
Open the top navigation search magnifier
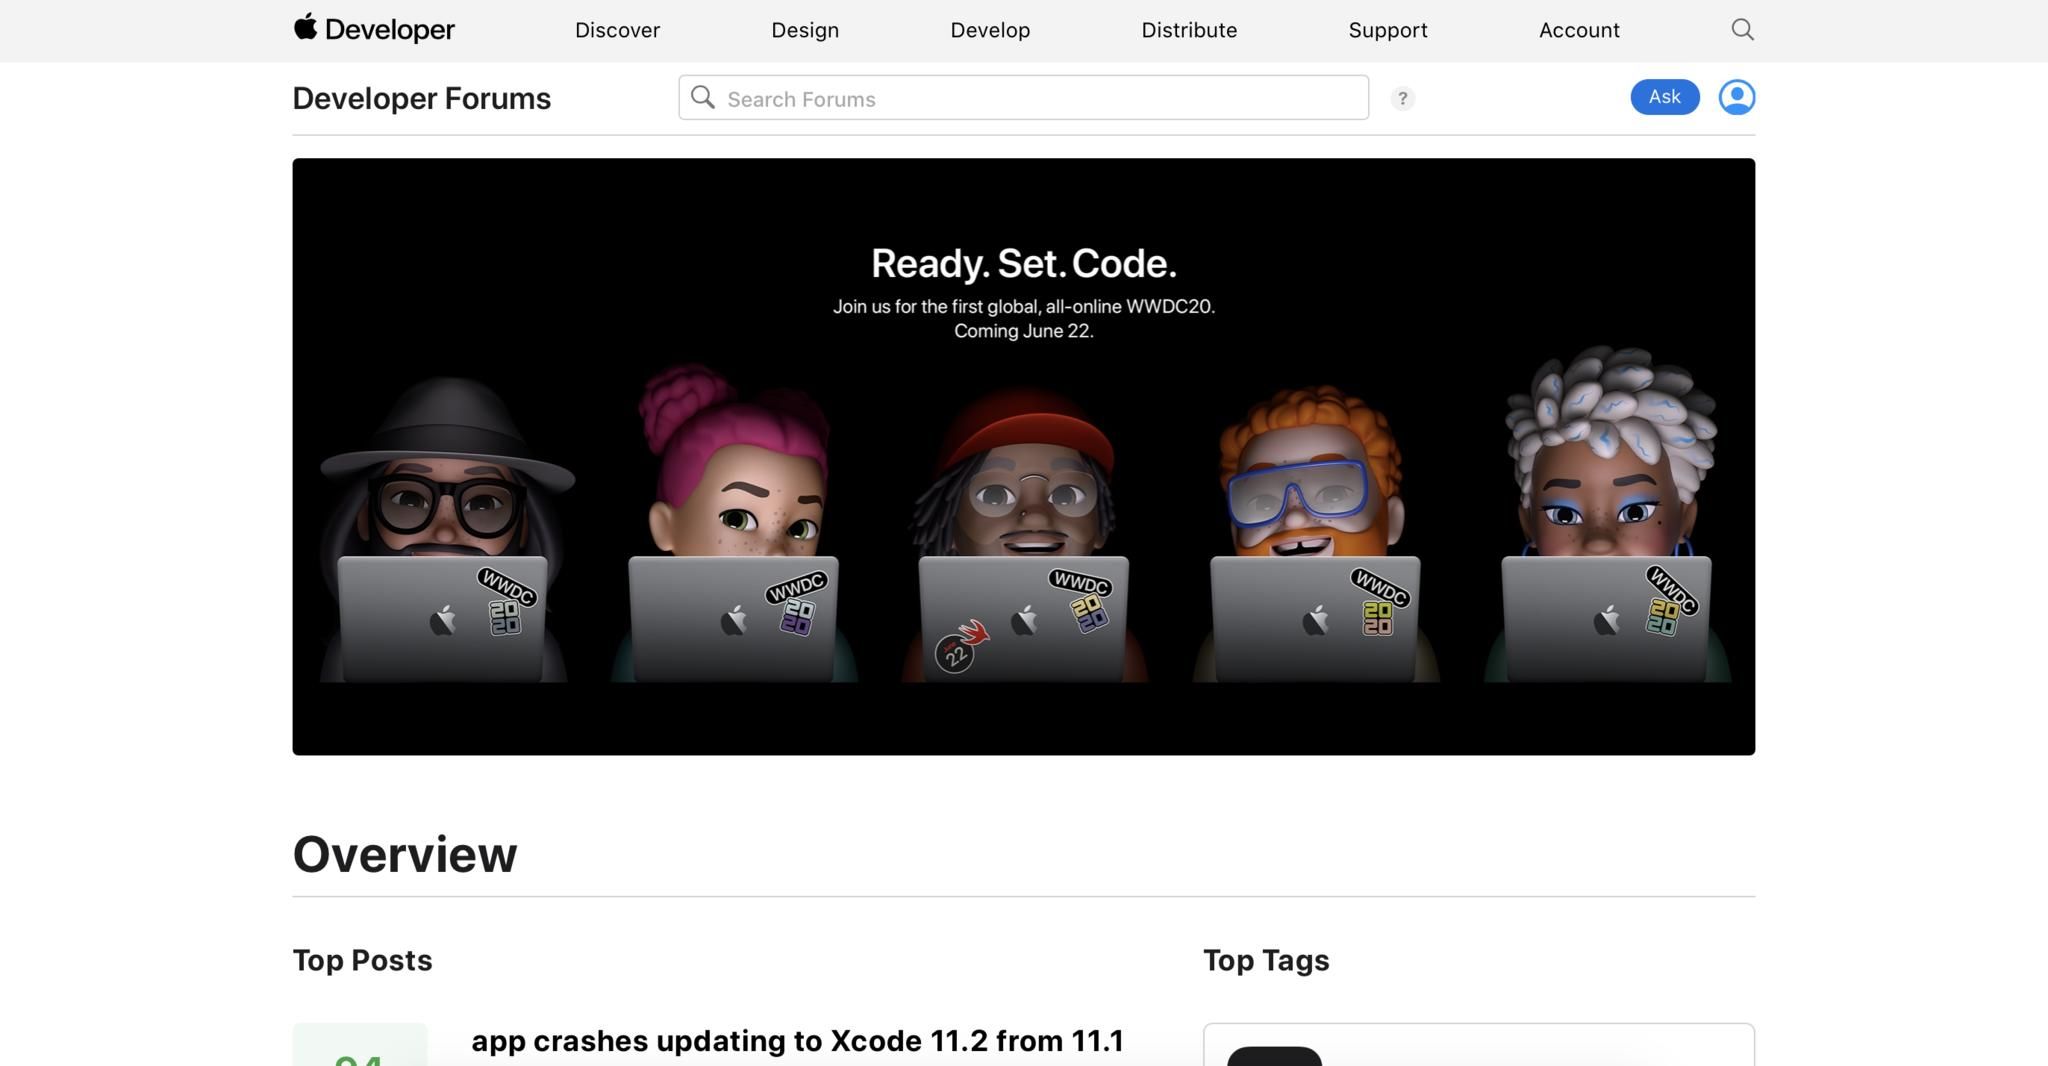point(1742,30)
